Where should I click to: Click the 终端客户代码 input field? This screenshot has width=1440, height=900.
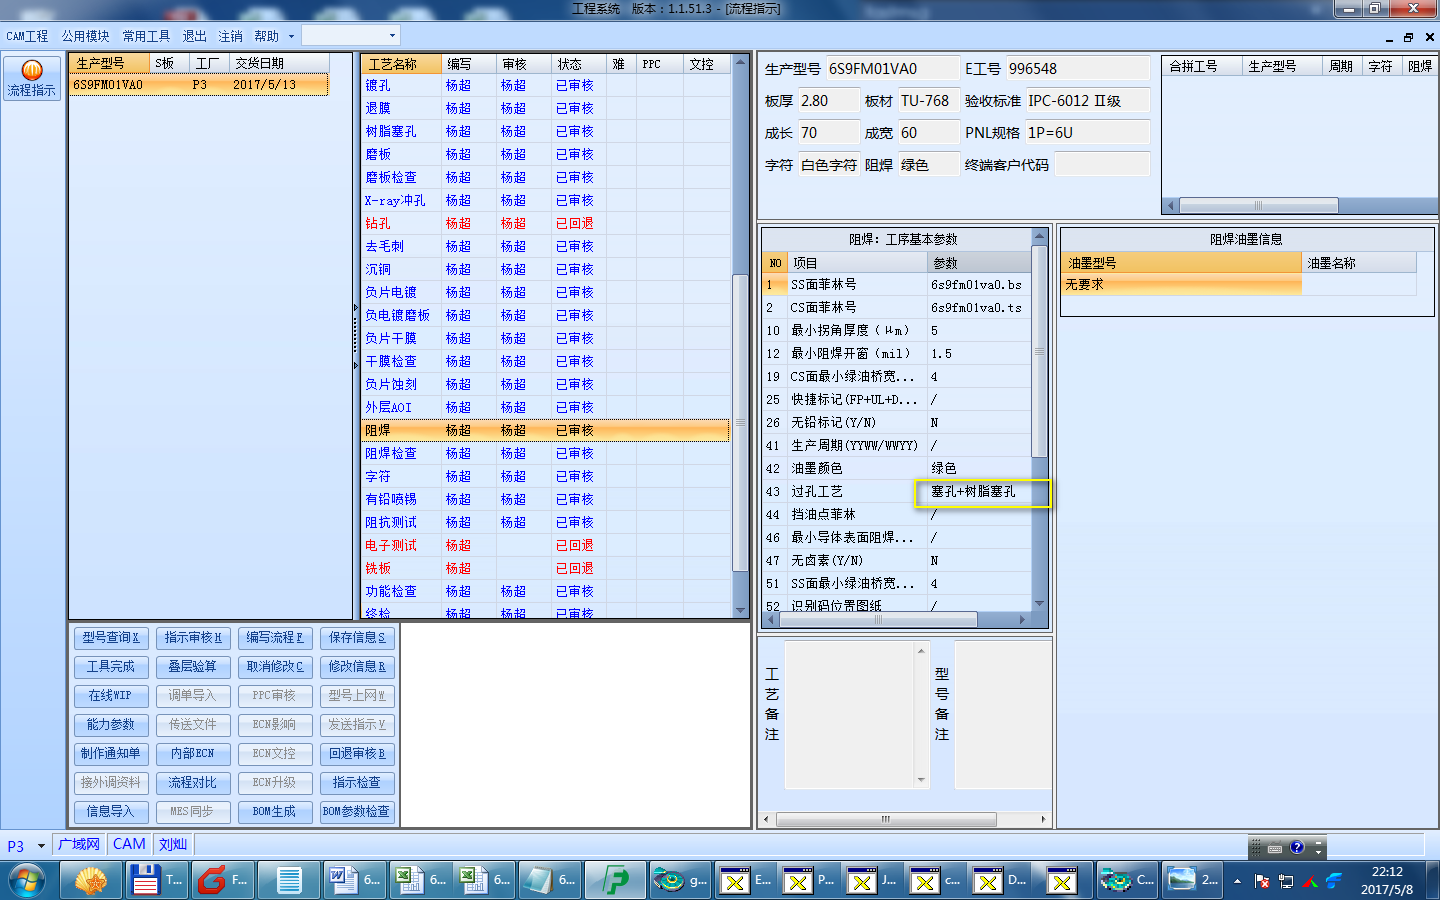pyautogui.click(x=1102, y=165)
